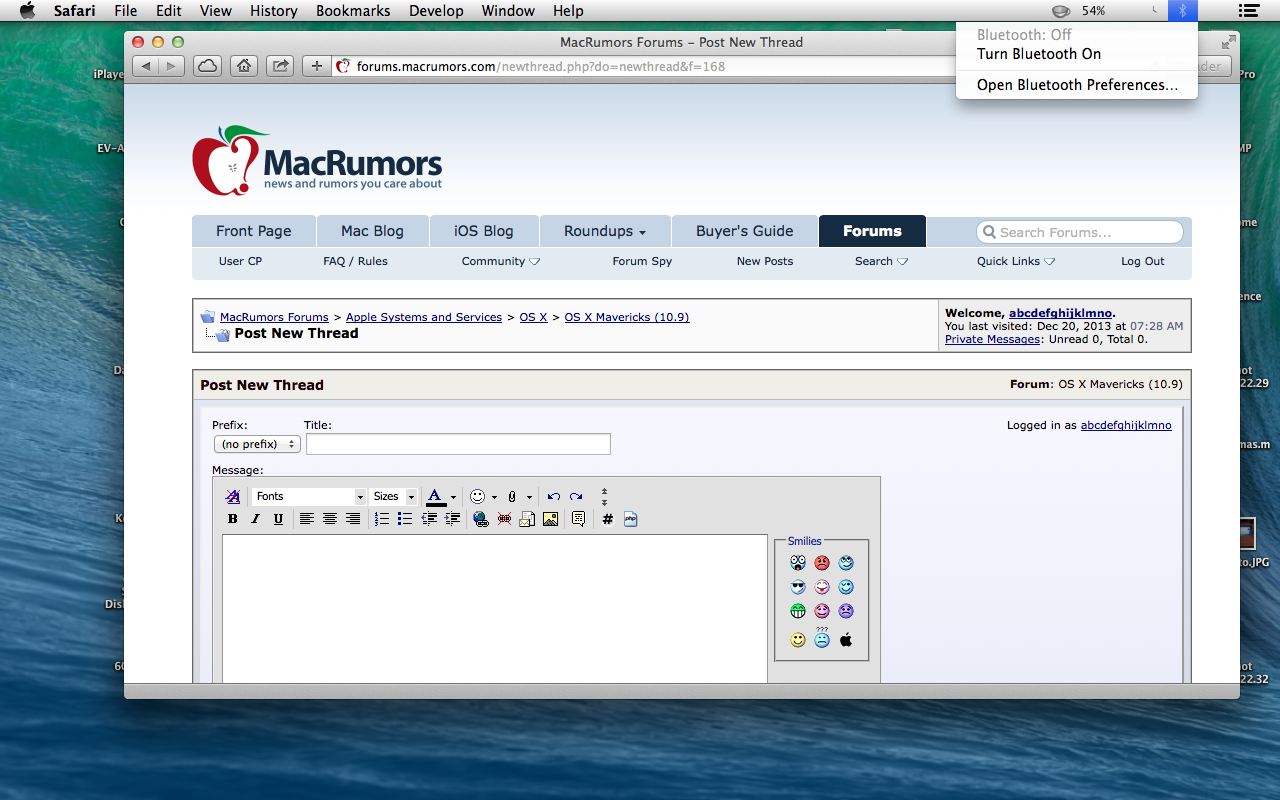Insert the confused ??? smiley

pyautogui.click(x=822, y=637)
